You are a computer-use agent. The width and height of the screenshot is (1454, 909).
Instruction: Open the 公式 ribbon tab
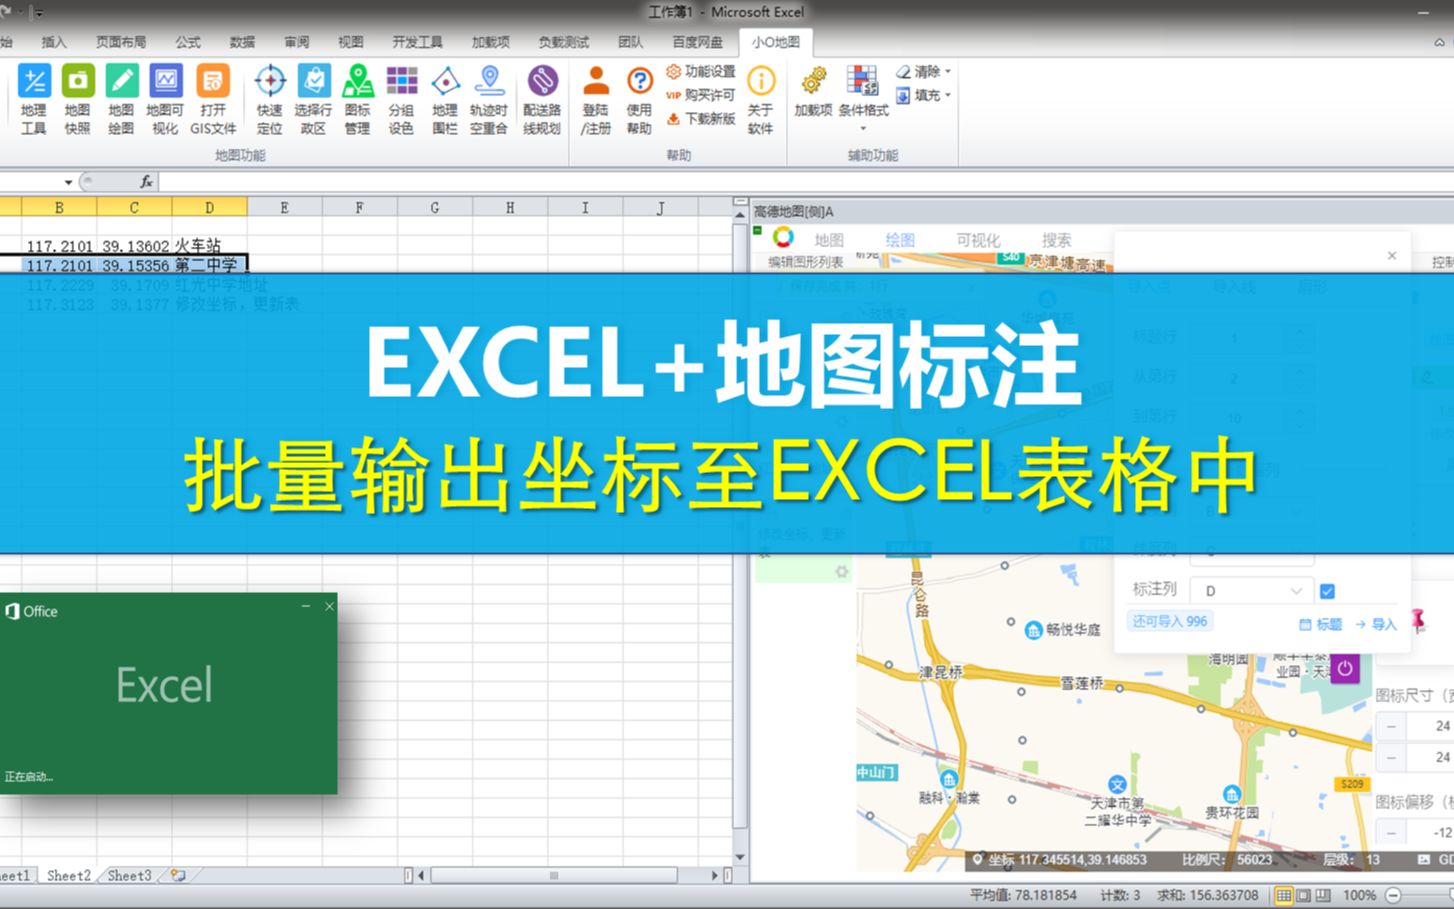point(188,42)
